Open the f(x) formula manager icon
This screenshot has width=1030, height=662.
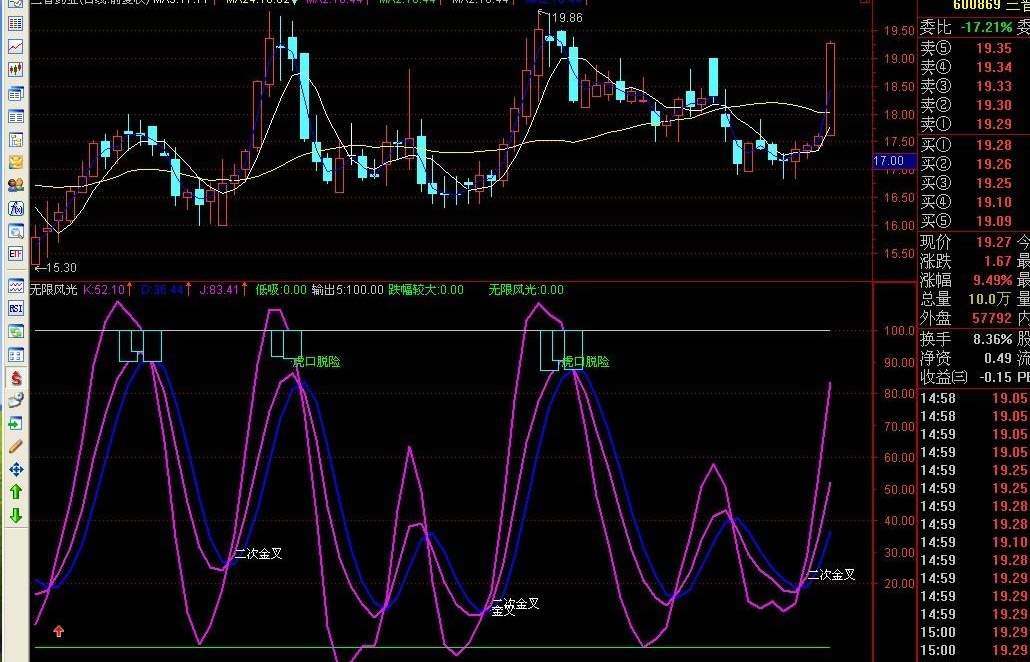15,208
